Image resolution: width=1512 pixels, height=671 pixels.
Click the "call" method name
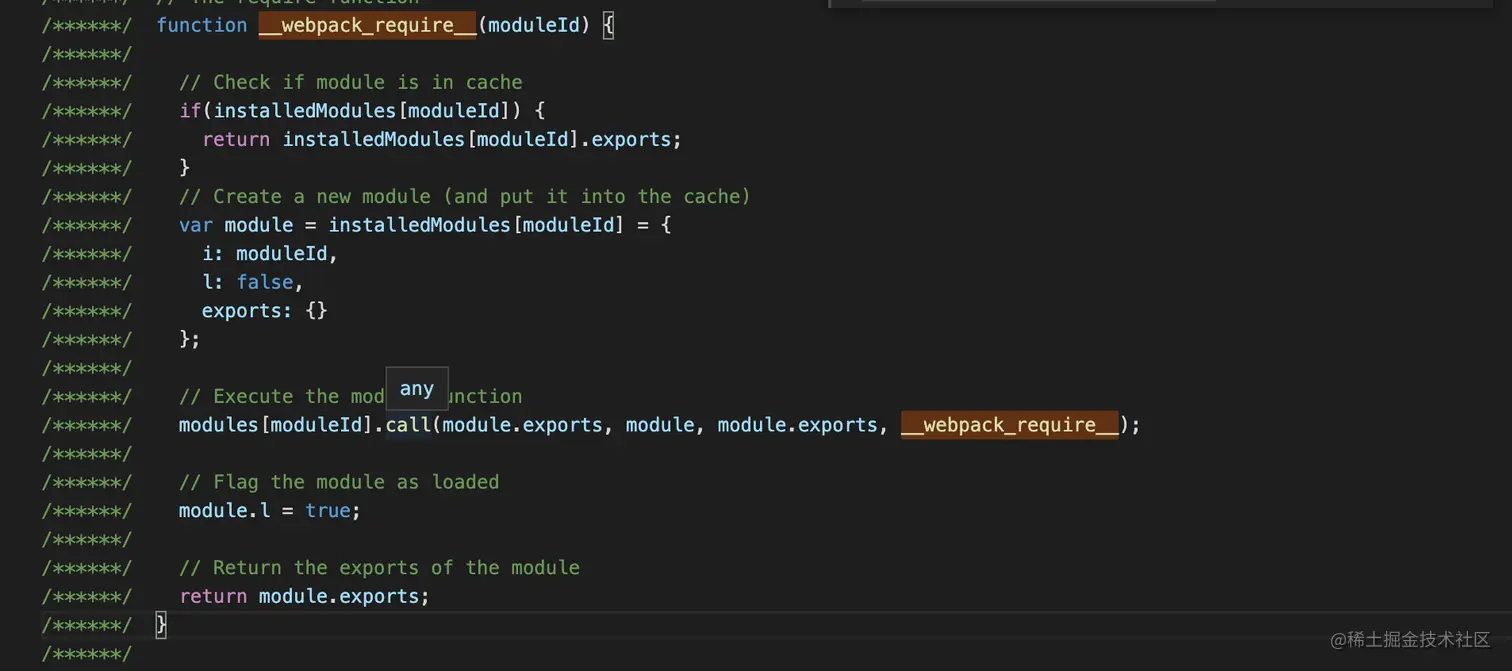pos(408,425)
